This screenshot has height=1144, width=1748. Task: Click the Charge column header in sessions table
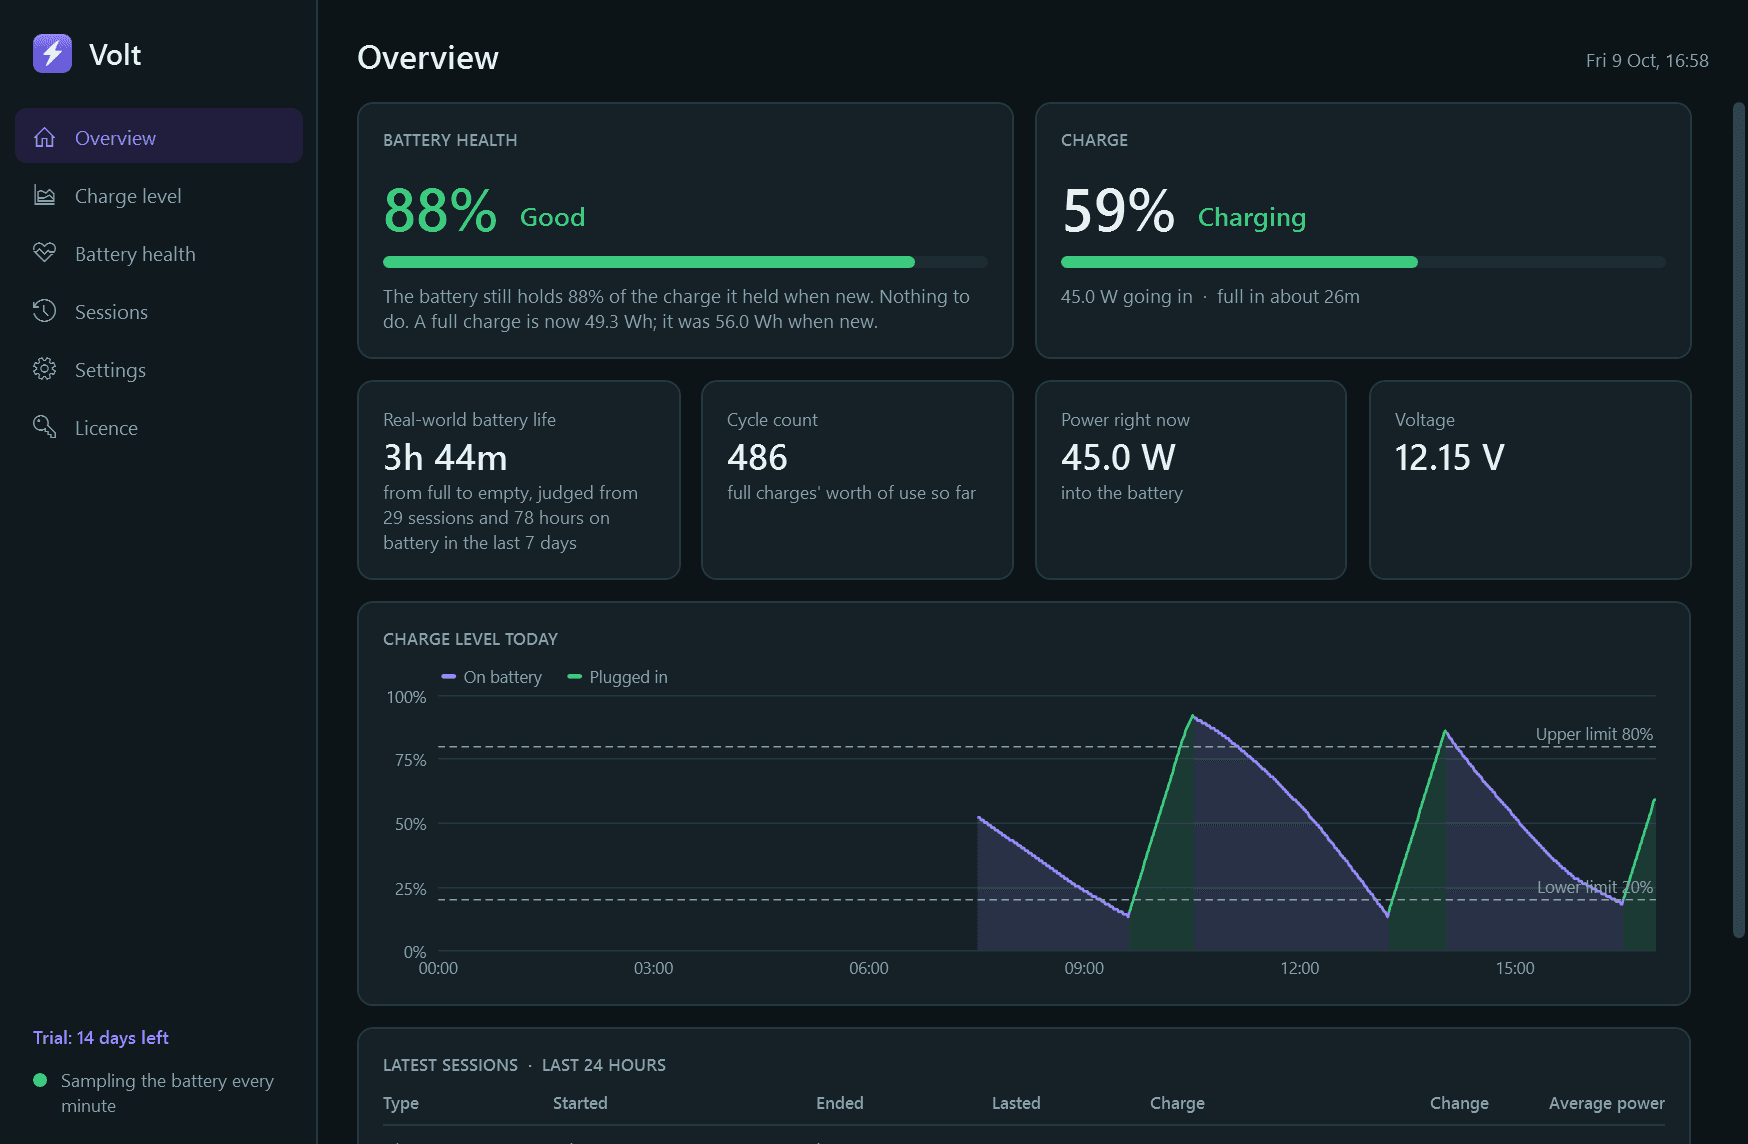click(x=1177, y=1103)
